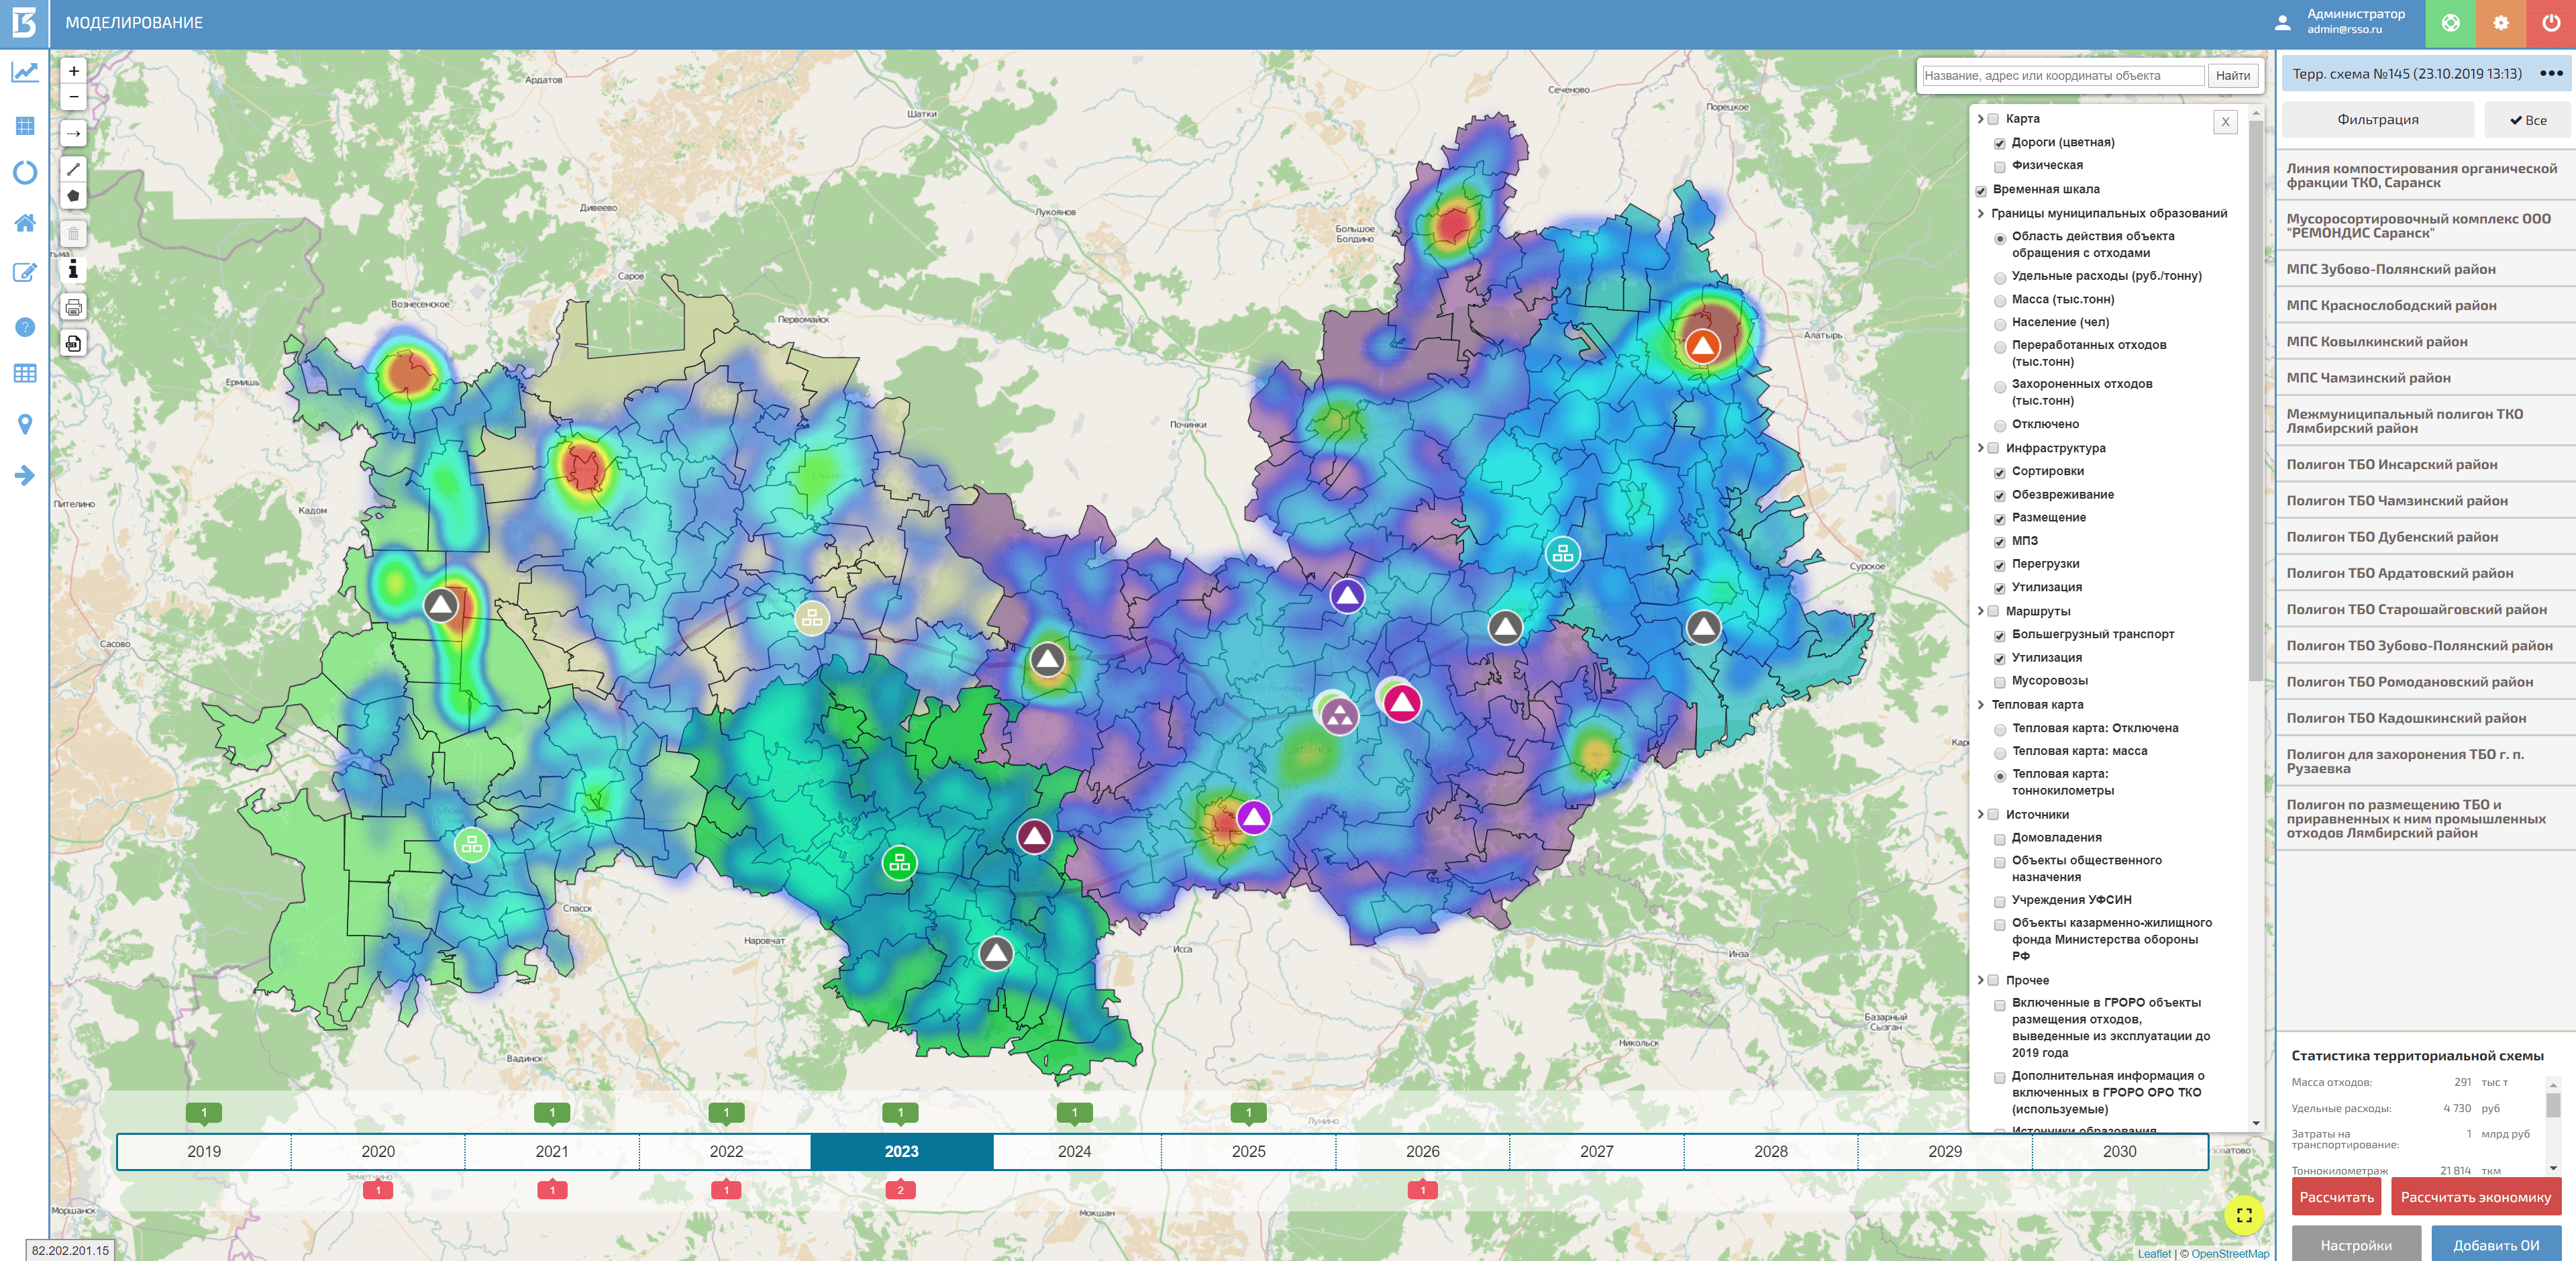
Task: Select year 2026 on the timeline
Action: (x=1422, y=1151)
